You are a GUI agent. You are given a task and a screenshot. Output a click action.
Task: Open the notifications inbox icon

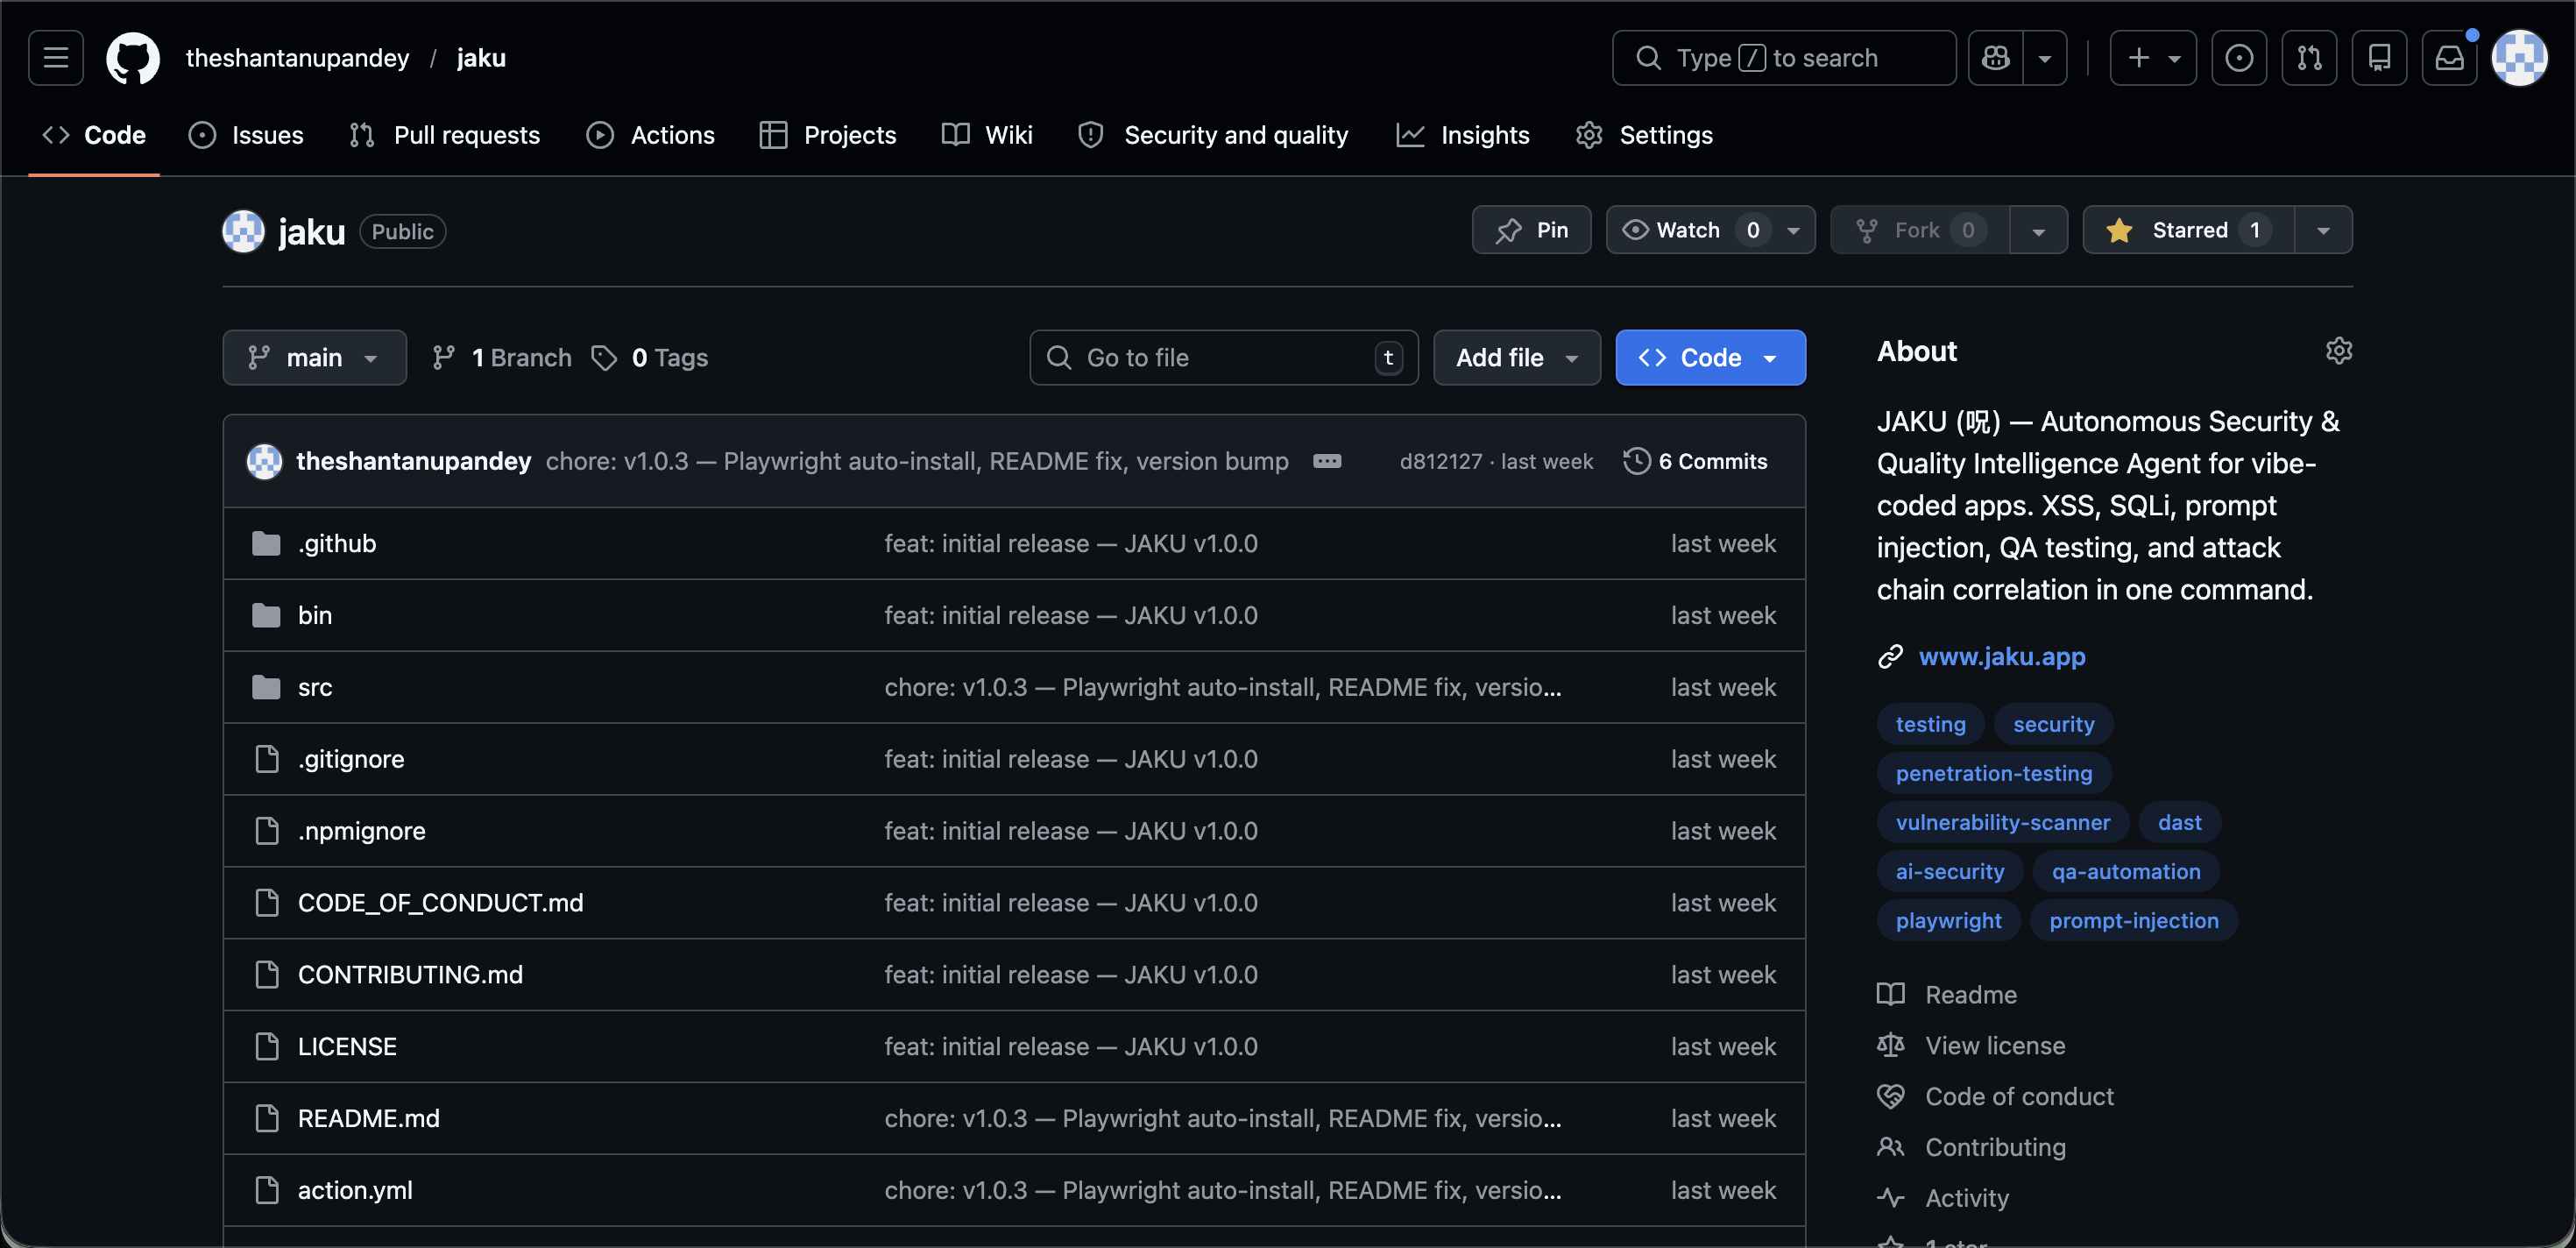2449,58
